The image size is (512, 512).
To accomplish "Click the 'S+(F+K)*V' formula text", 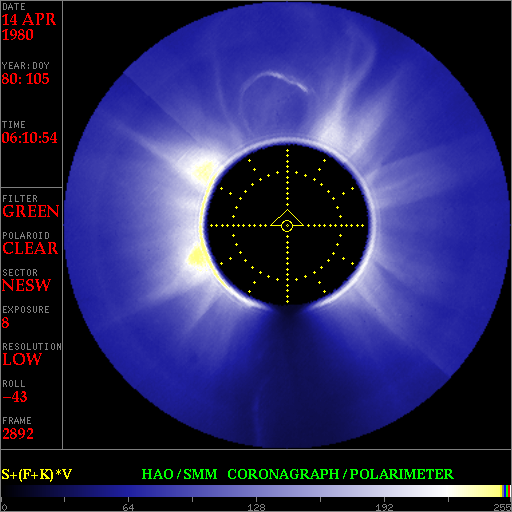I will click(37, 474).
